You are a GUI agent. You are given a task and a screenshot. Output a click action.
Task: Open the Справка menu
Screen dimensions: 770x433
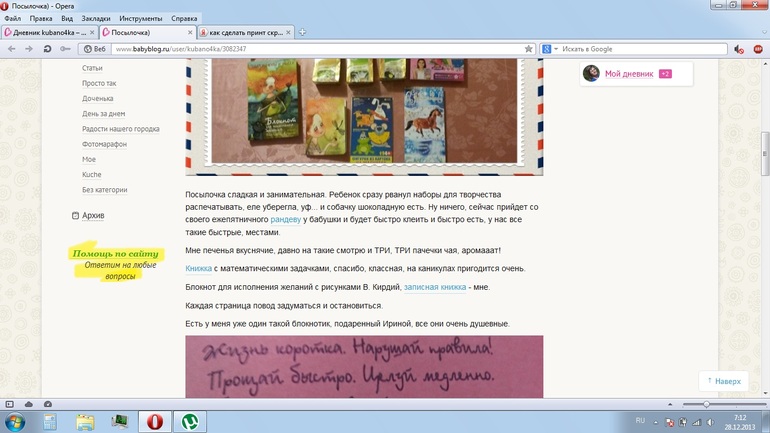tap(184, 18)
